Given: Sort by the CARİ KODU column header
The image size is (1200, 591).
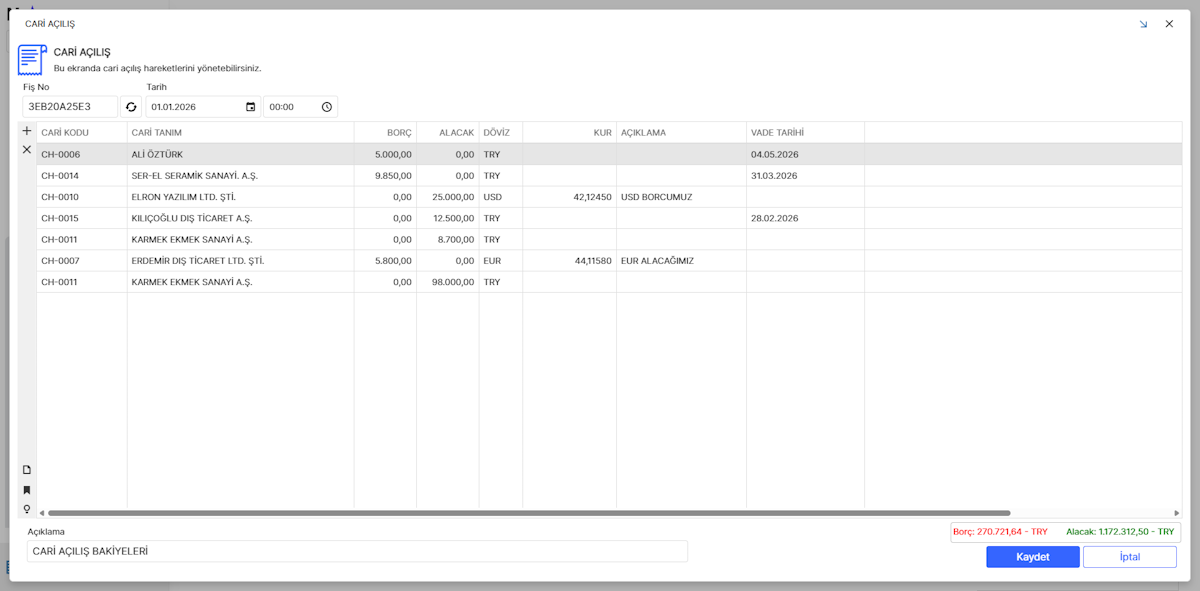Looking at the screenshot, I should (82, 133).
